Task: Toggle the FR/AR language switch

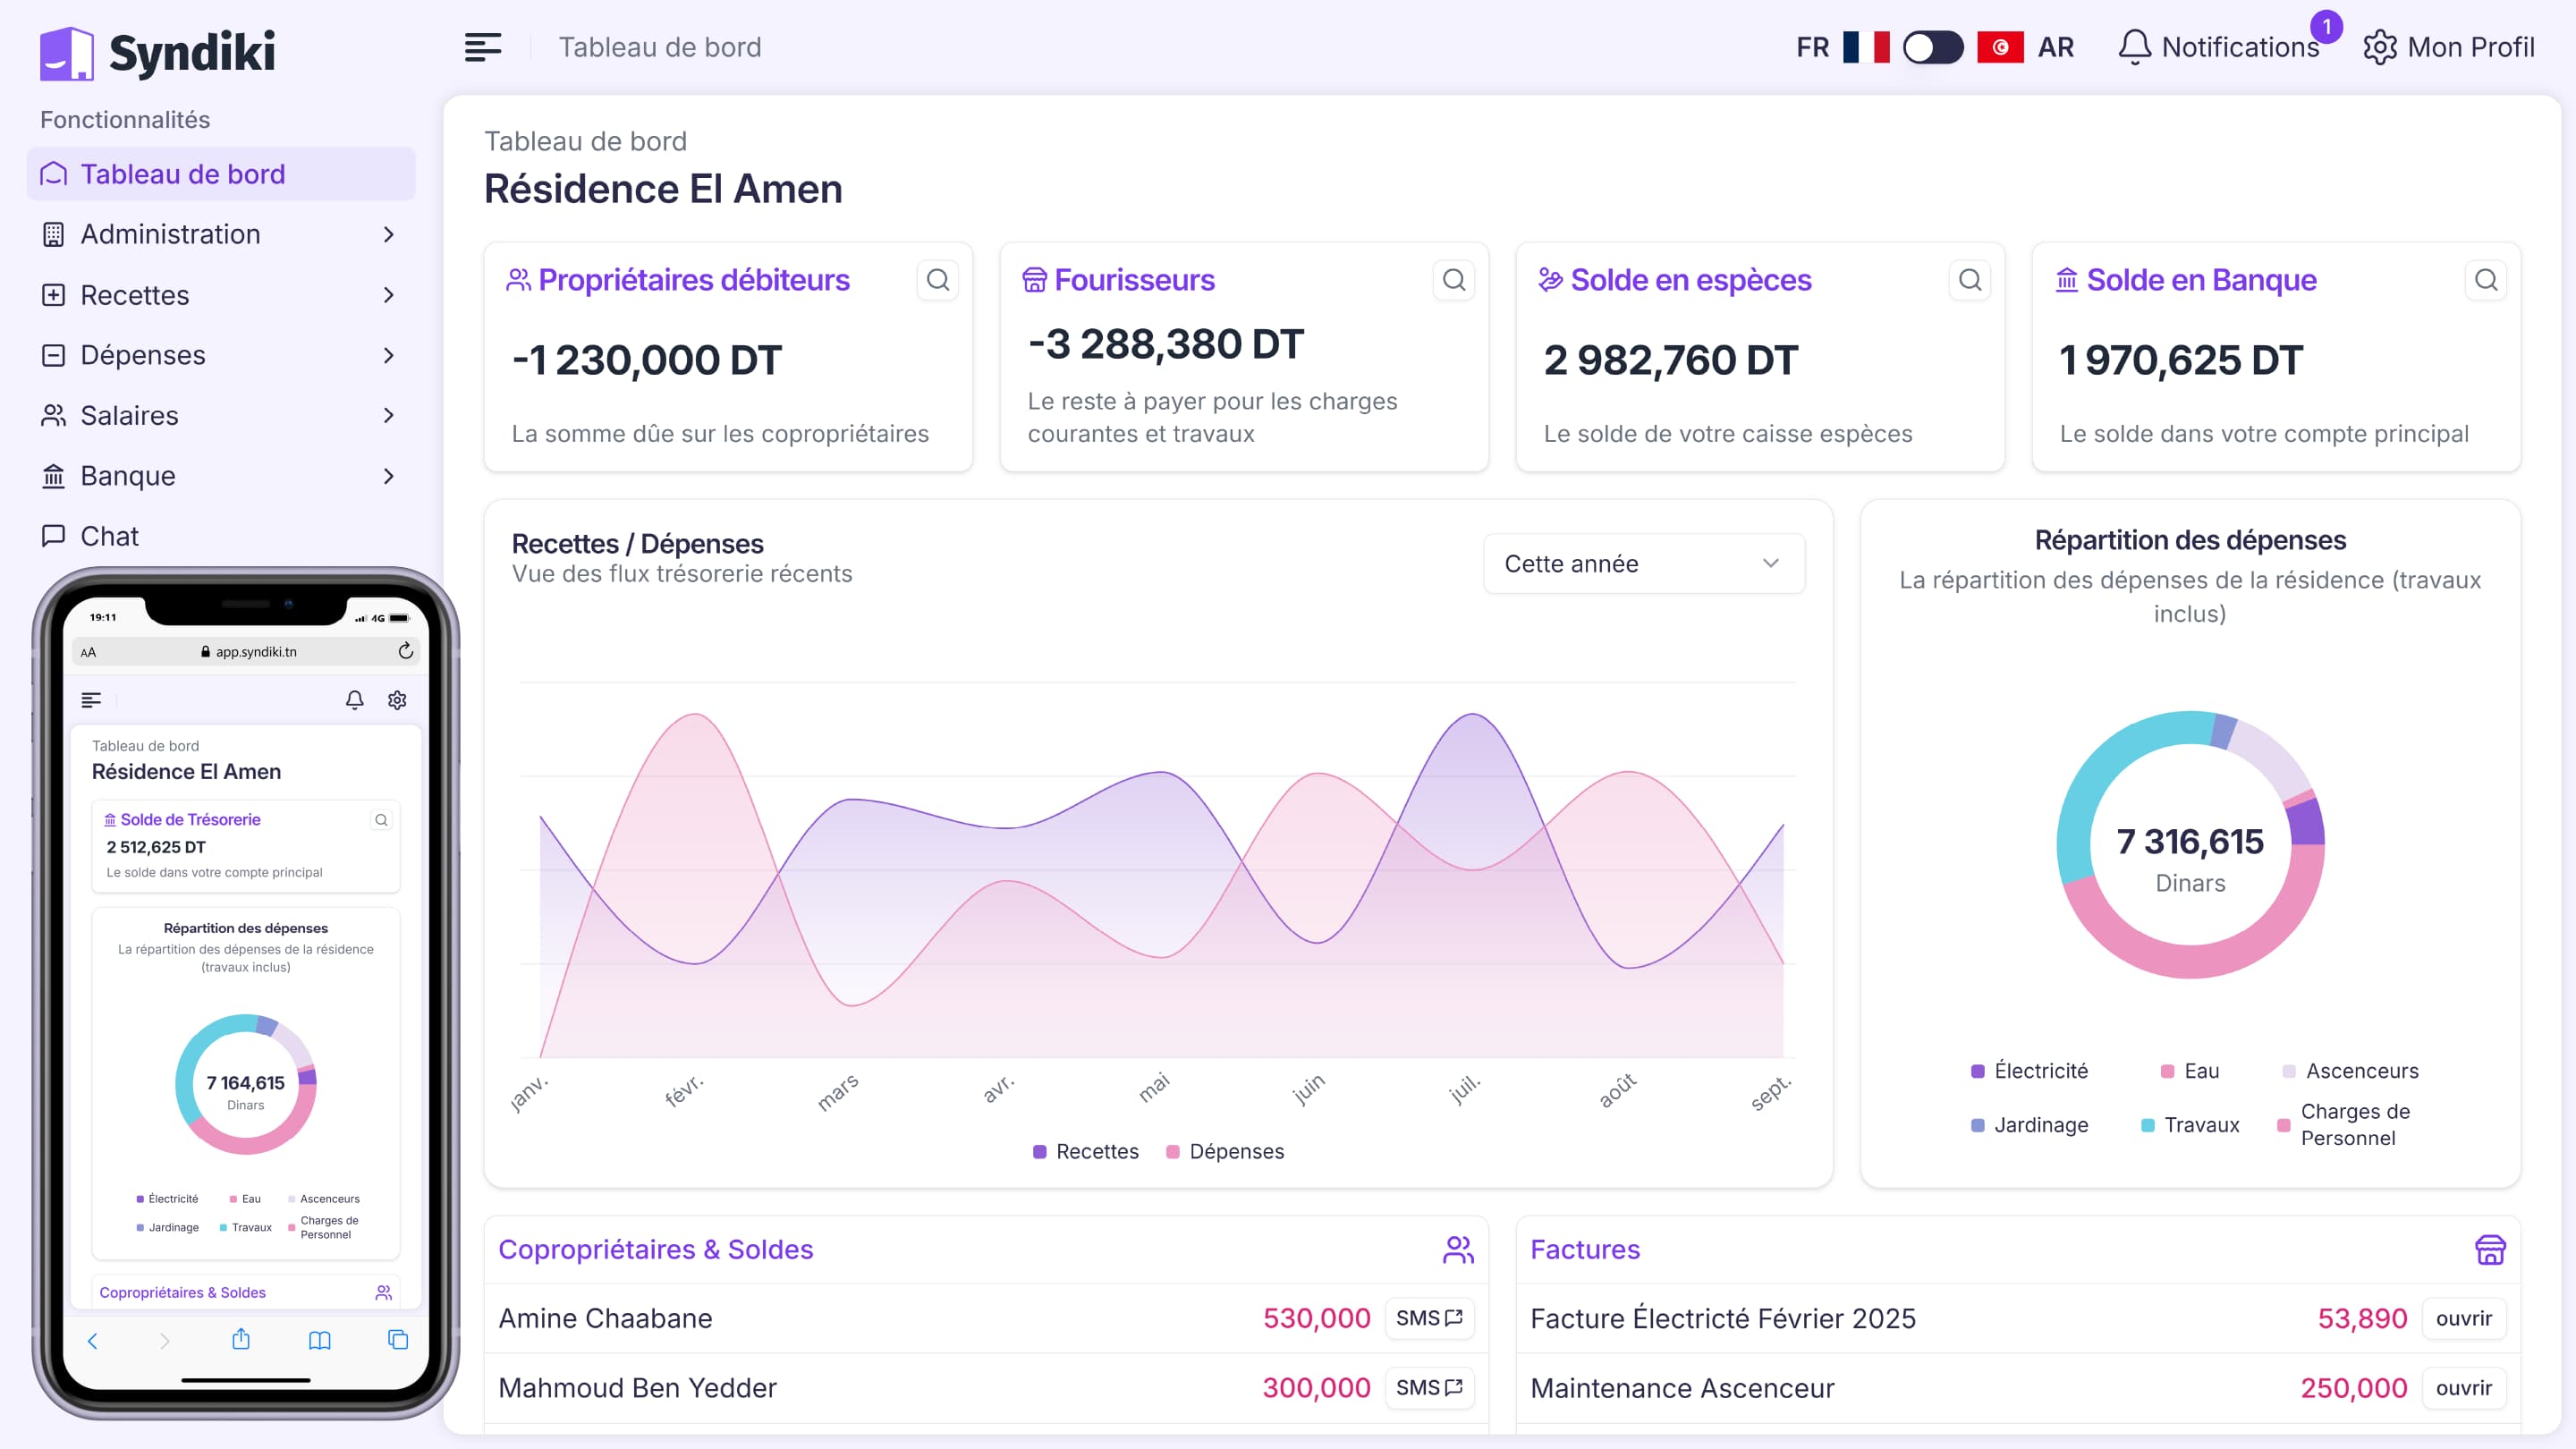Action: [x=1932, y=47]
